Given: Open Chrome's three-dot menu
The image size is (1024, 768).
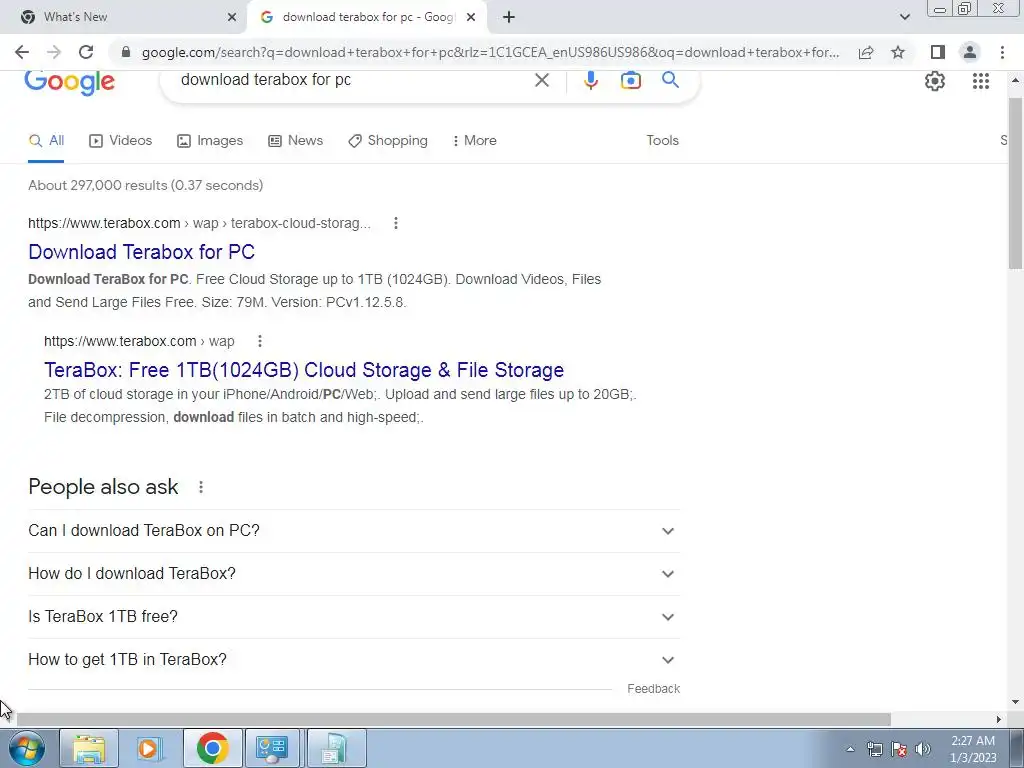Looking at the screenshot, I should 1002,52.
